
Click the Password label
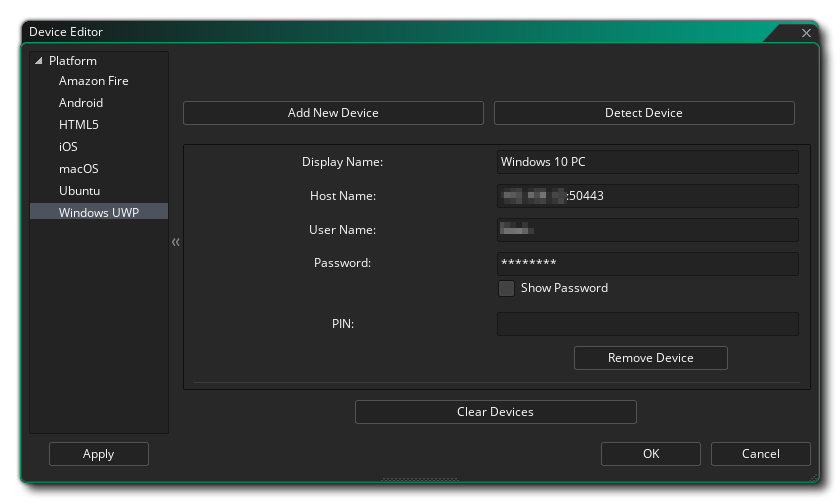click(x=342, y=263)
